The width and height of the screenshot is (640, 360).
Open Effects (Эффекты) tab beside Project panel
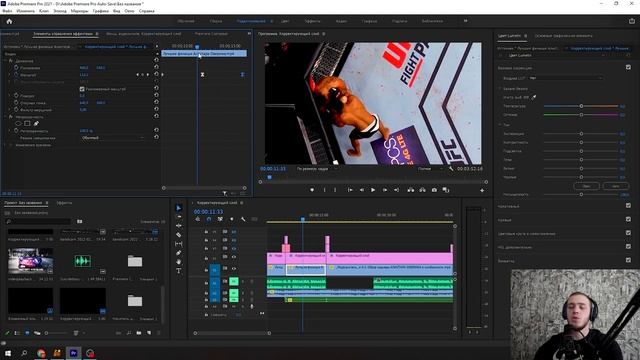(x=64, y=202)
